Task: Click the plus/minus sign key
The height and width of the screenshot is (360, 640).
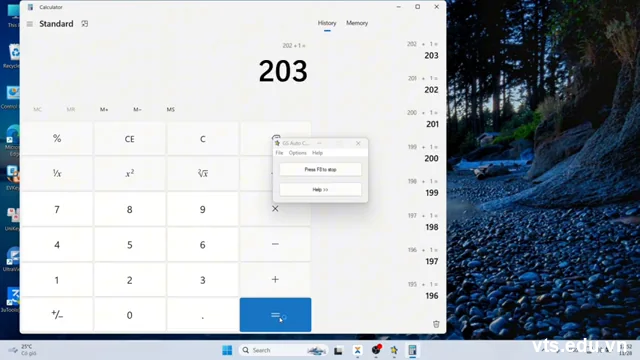Action: (57, 315)
